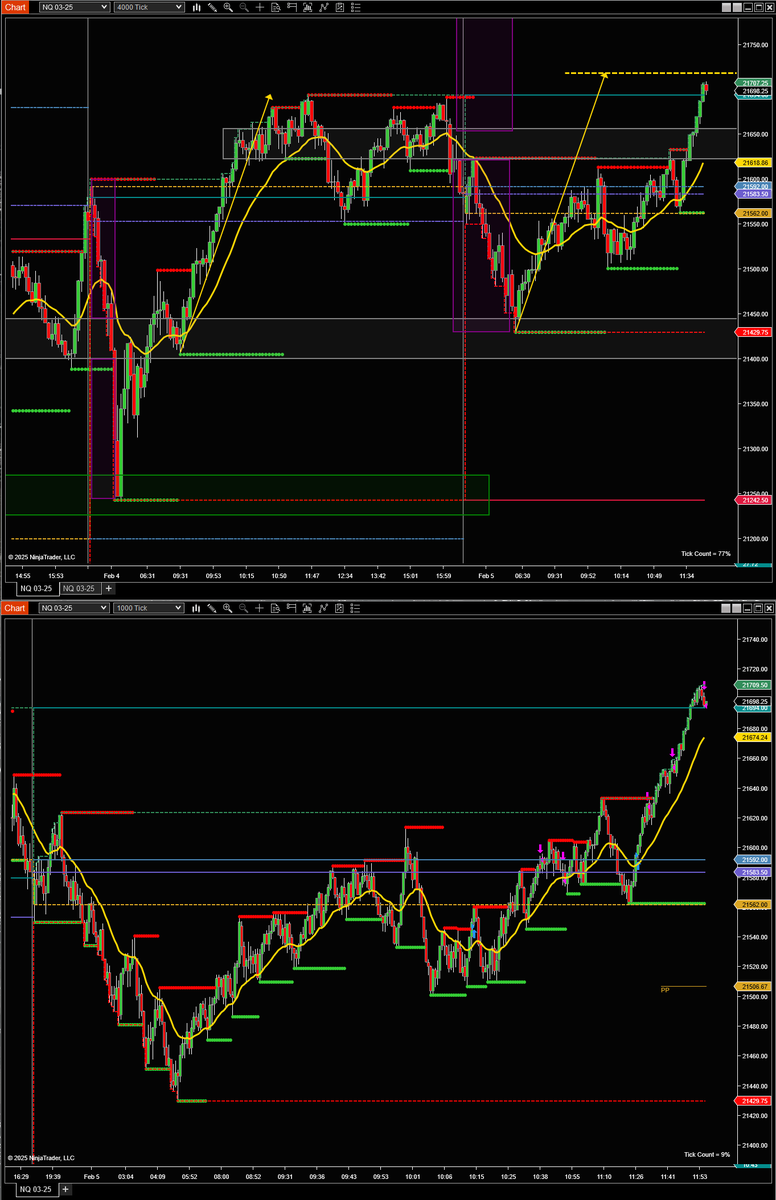Show Data Box icon in the 1000 Tick chart
Viewport: 776px width, 1200px height.
(x=275, y=608)
